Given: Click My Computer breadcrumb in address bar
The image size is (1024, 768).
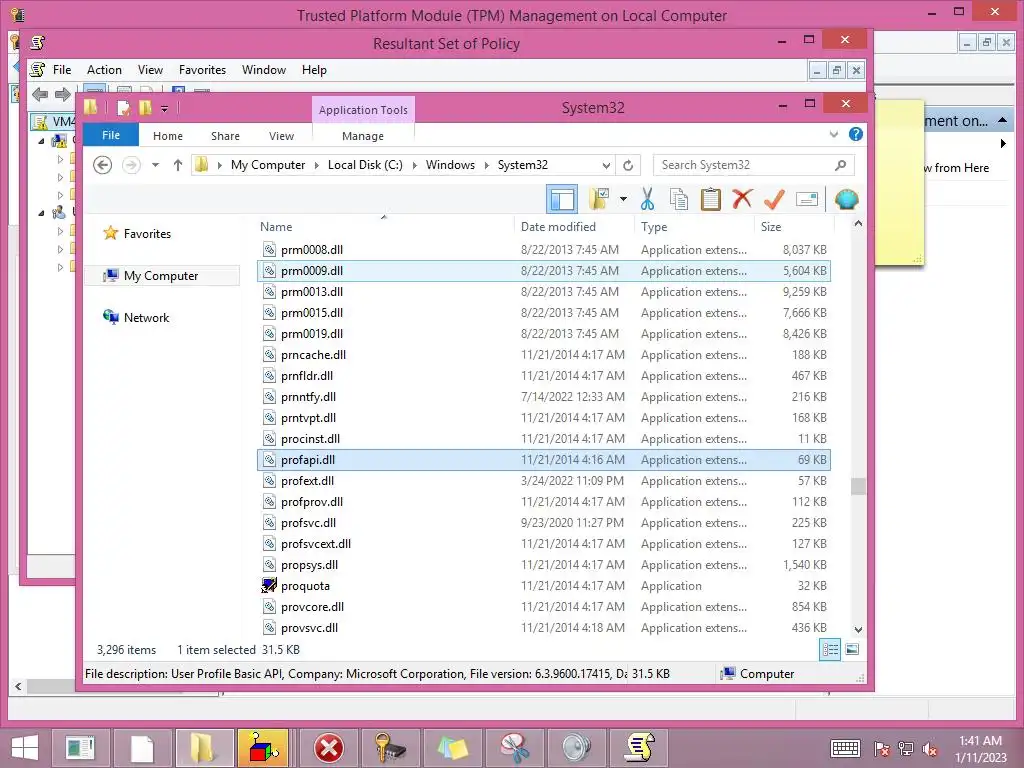Looking at the screenshot, I should click(x=268, y=165).
